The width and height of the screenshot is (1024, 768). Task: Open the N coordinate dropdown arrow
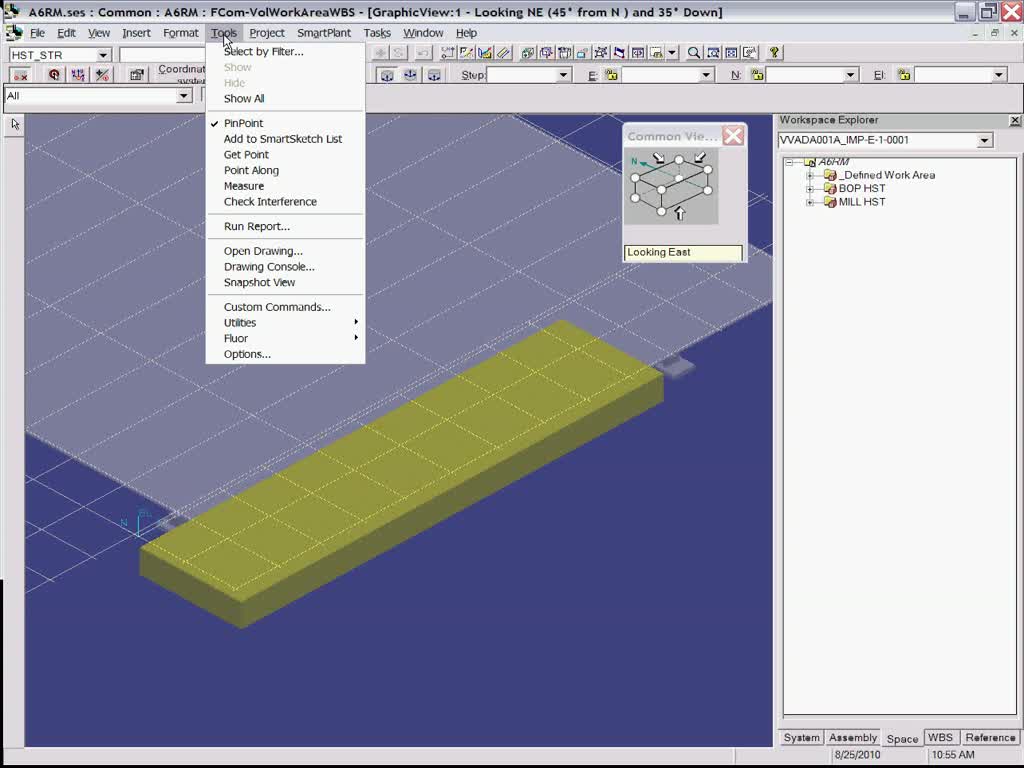click(850, 75)
